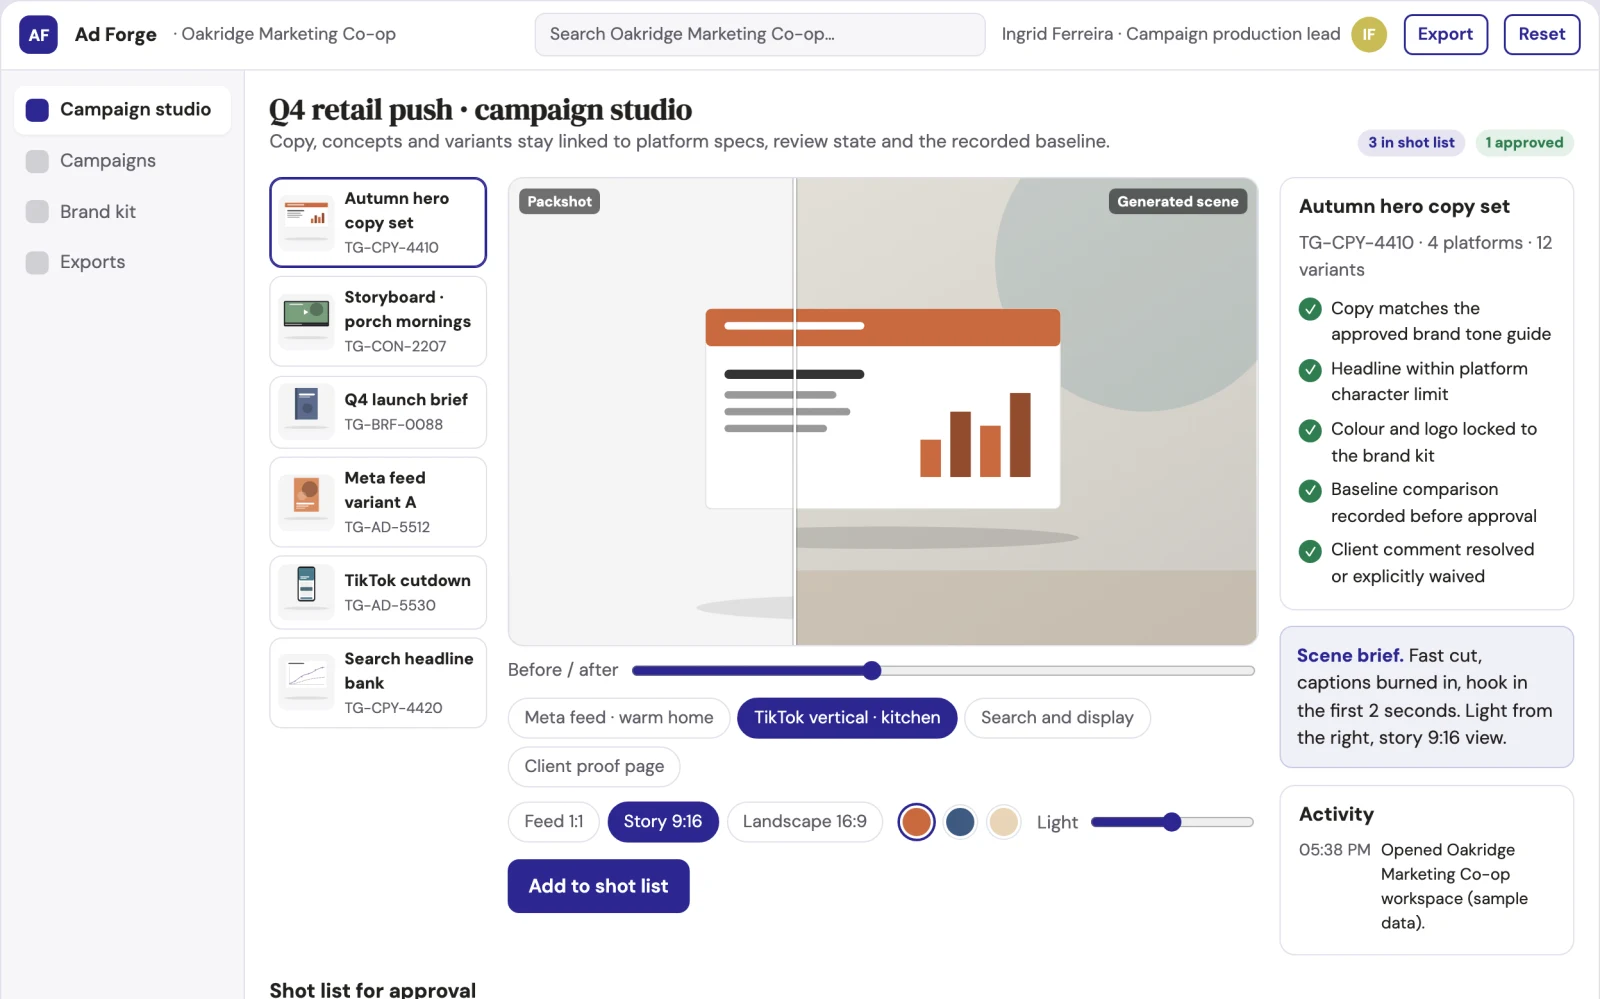Click the Before / after slider handle
This screenshot has width=1600, height=999.
pos(872,670)
